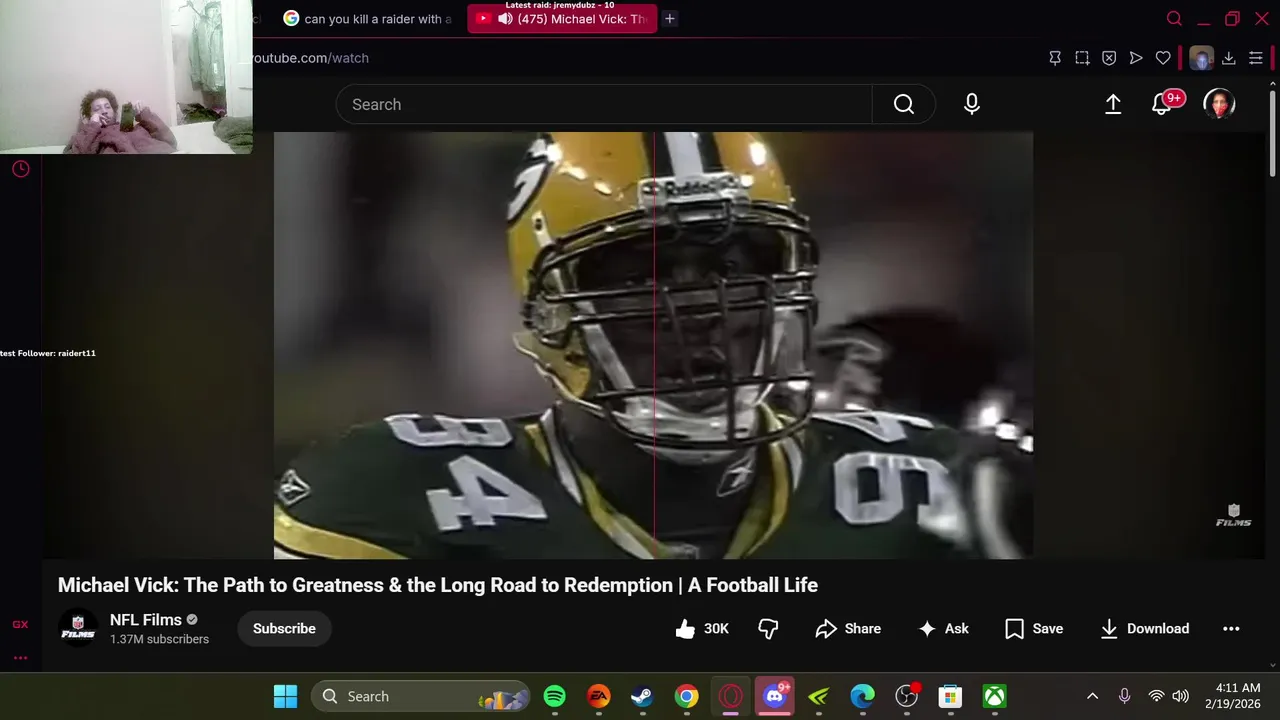This screenshot has width=1280, height=720.
Task: Show hidden system tray icons
Action: [1092, 696]
